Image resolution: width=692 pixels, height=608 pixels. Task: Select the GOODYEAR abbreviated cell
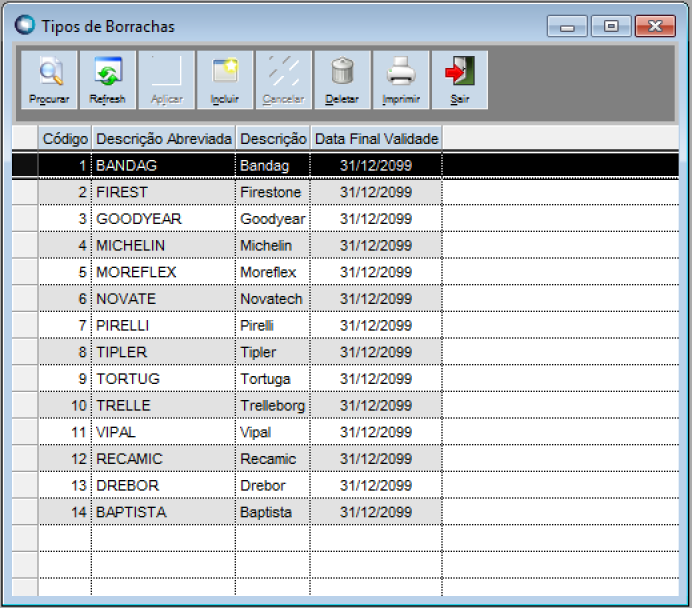(163, 219)
